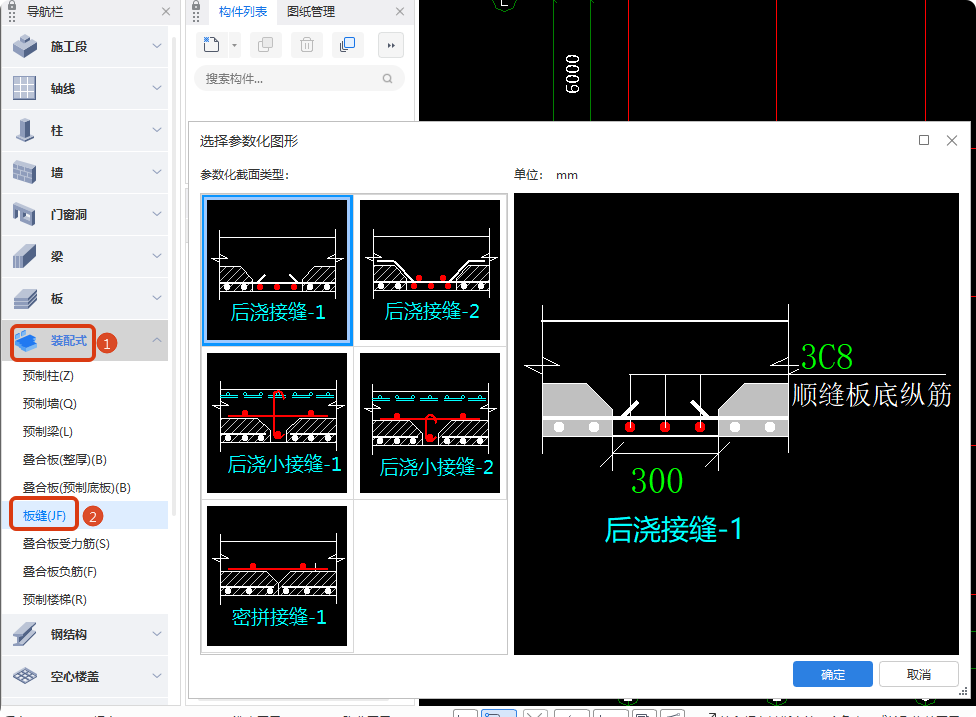Open the new component dropdown arrow
The width and height of the screenshot is (976, 717).
[x=234, y=45]
